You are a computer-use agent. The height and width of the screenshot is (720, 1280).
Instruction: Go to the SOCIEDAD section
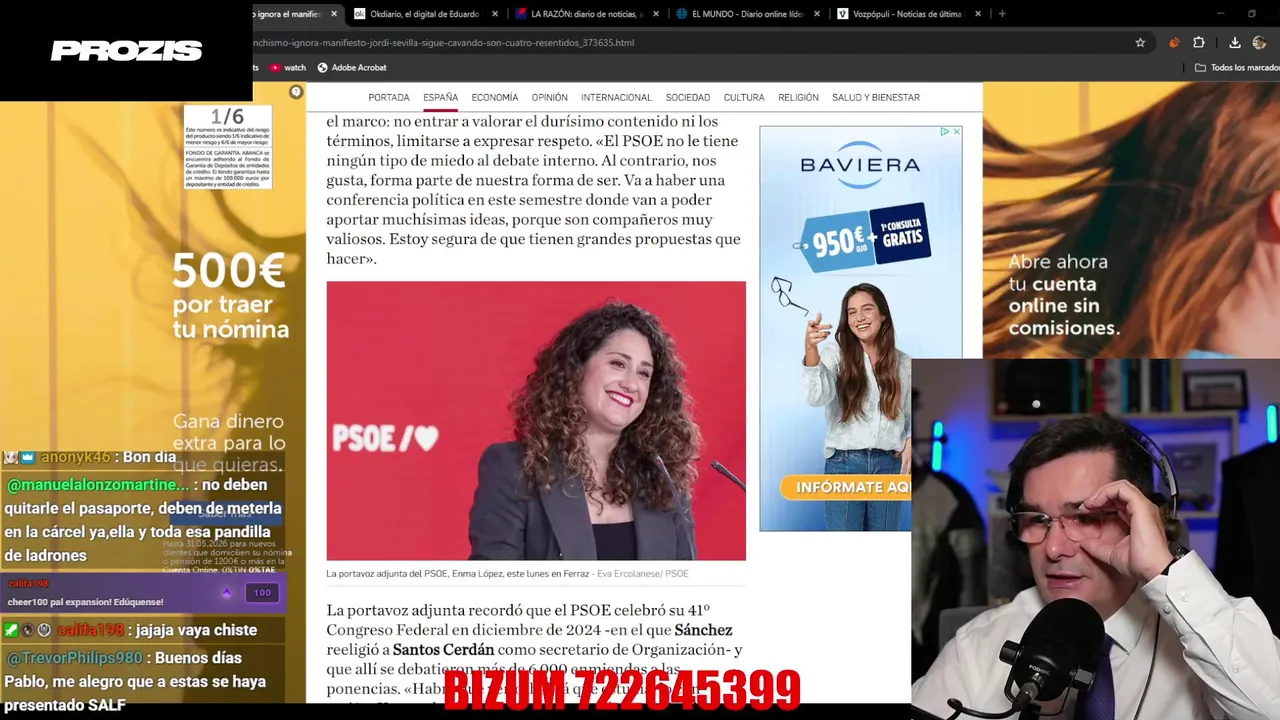pyautogui.click(x=688, y=97)
